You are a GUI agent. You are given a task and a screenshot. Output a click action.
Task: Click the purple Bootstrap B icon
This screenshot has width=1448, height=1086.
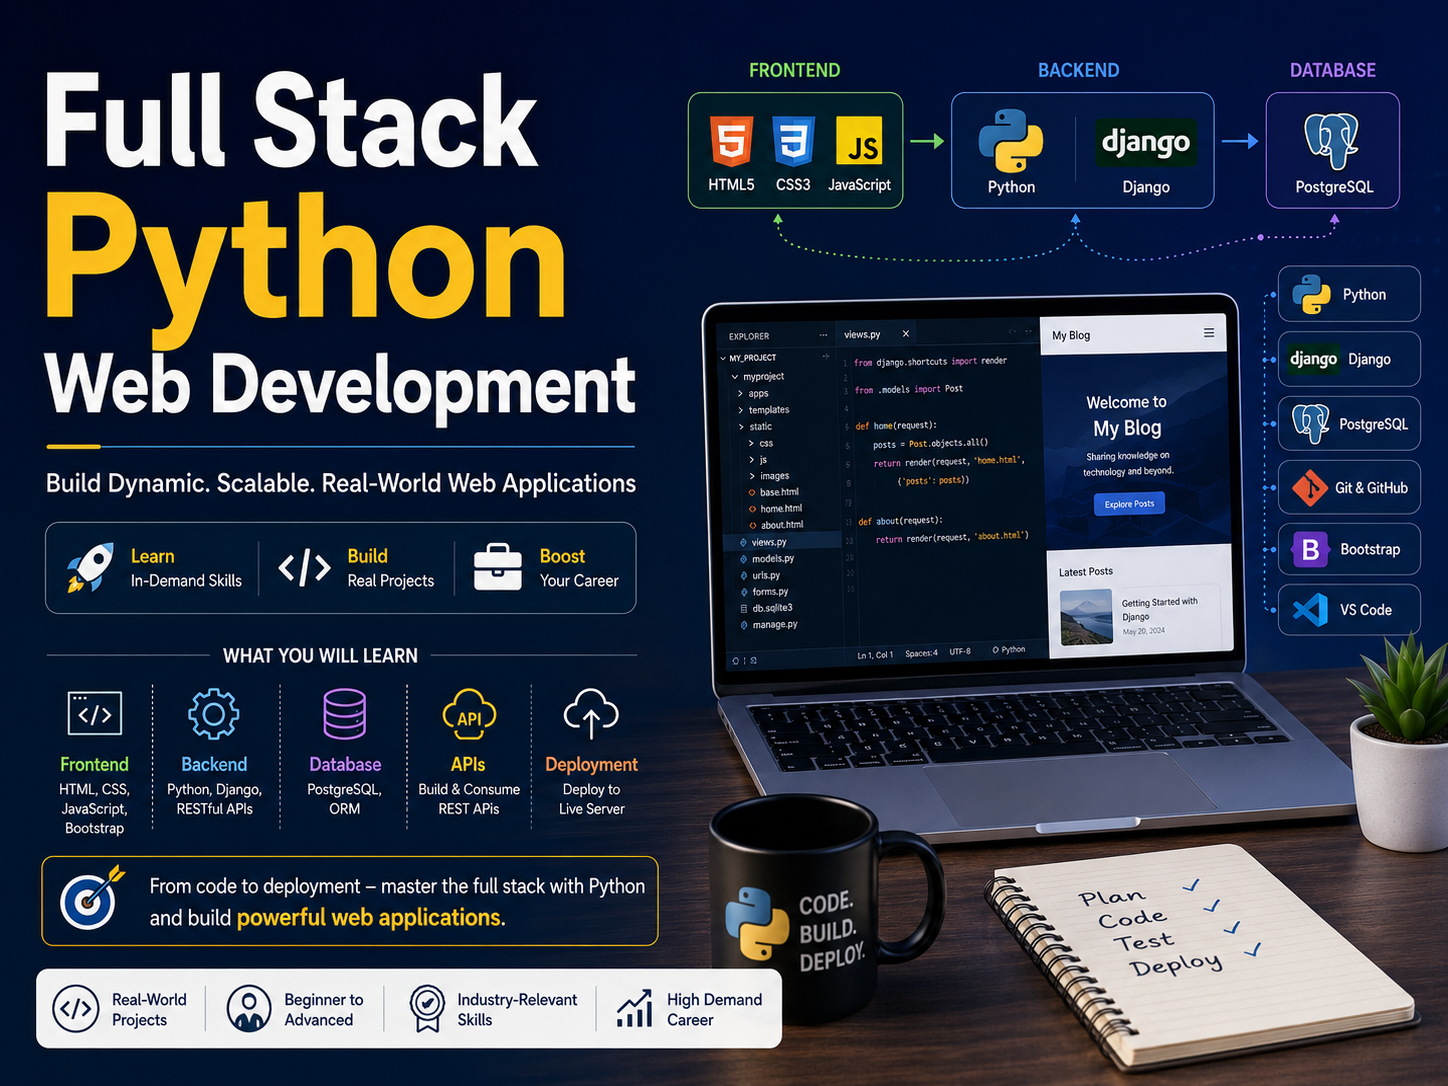(1310, 549)
